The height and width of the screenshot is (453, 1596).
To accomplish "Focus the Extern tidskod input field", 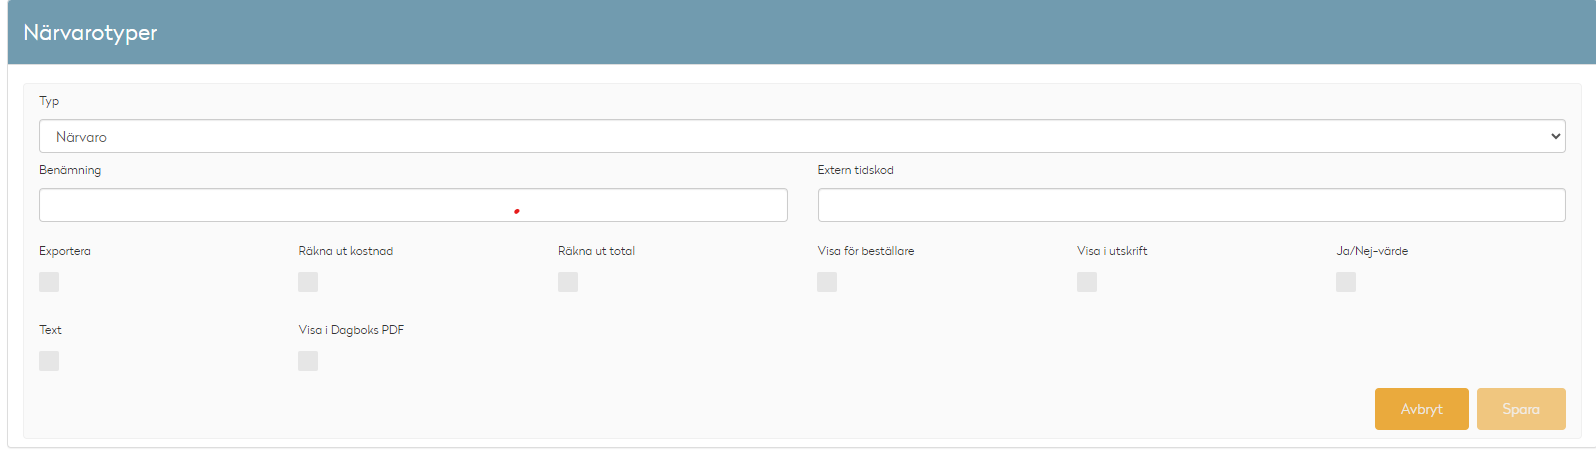I will click(x=1191, y=205).
